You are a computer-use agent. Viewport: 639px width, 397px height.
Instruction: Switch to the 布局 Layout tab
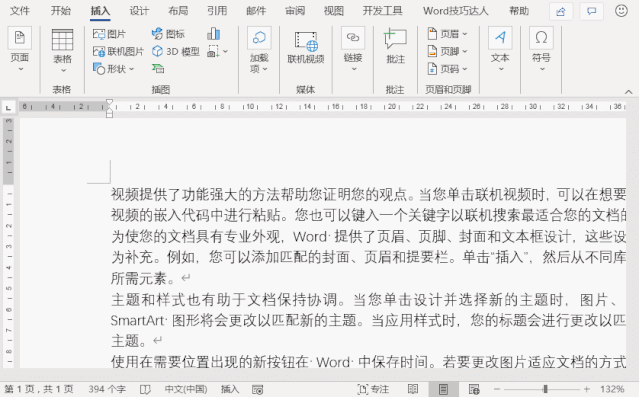[x=178, y=11]
